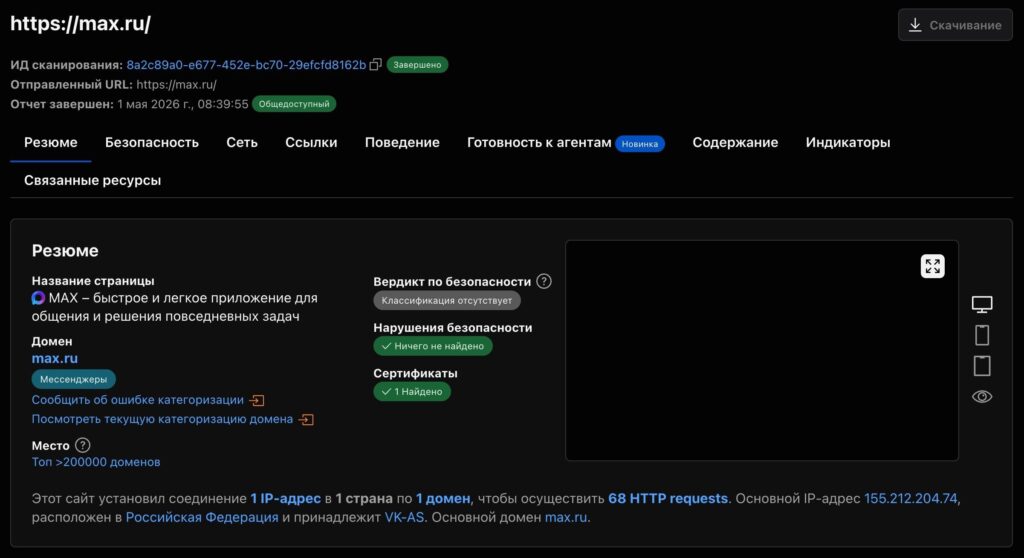Click the Завершено status badge

417,65
